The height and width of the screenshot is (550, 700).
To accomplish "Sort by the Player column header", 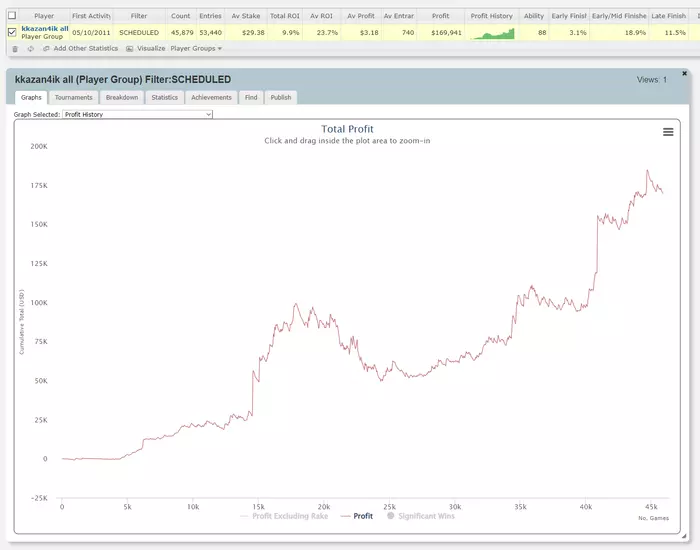I will point(44,16).
